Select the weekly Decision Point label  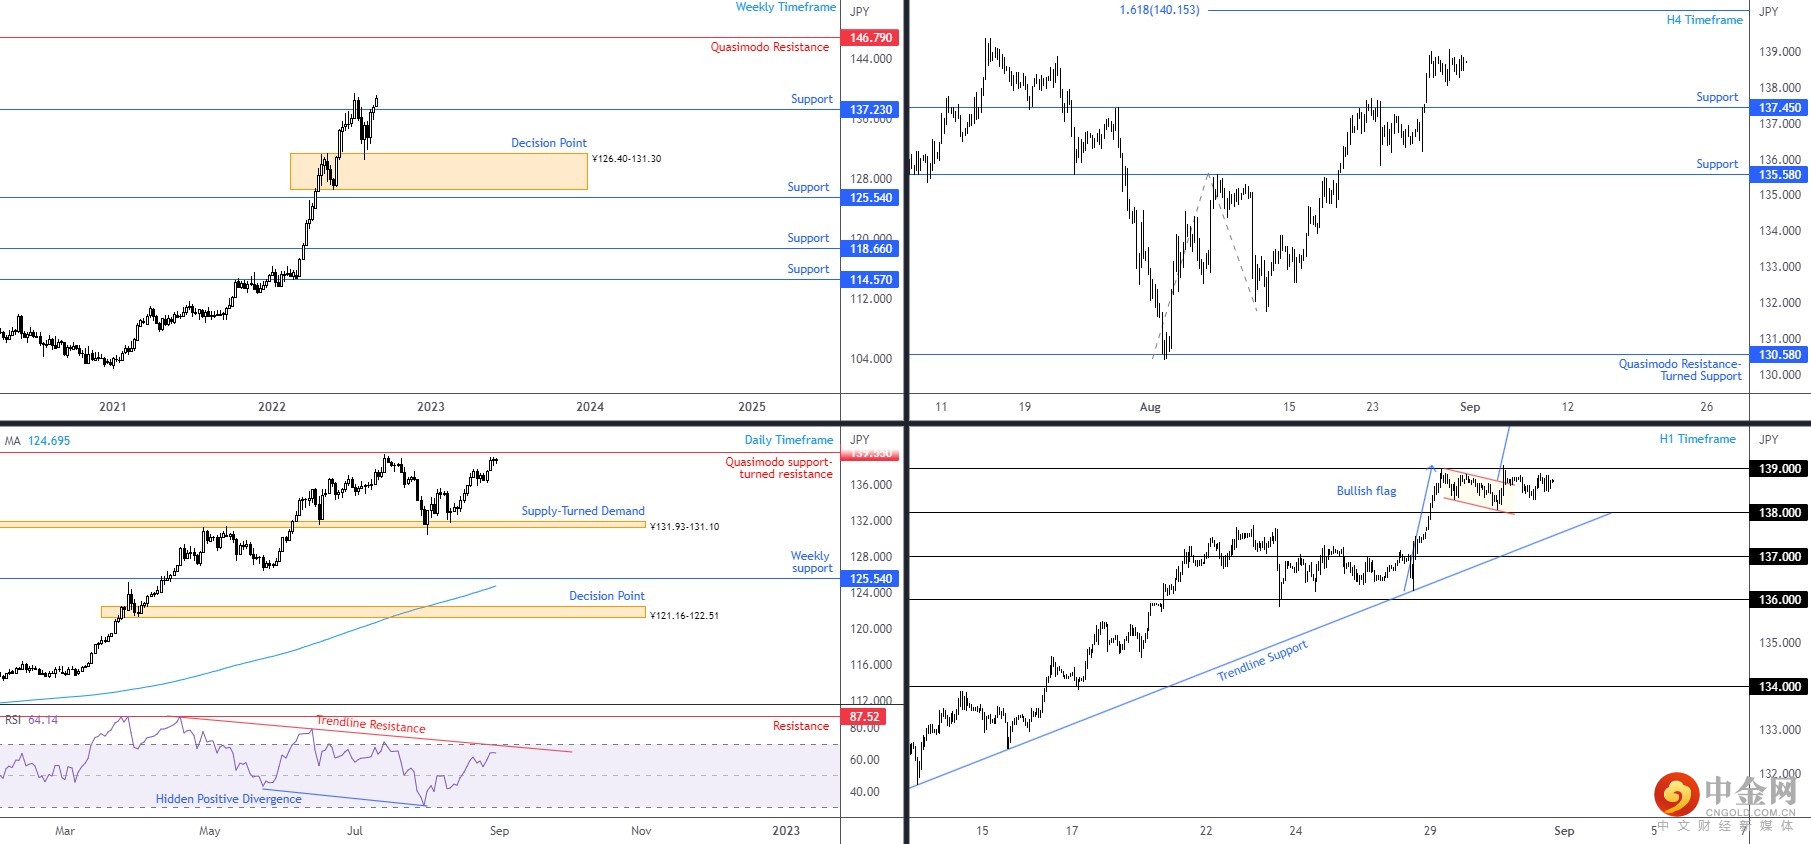coord(549,143)
